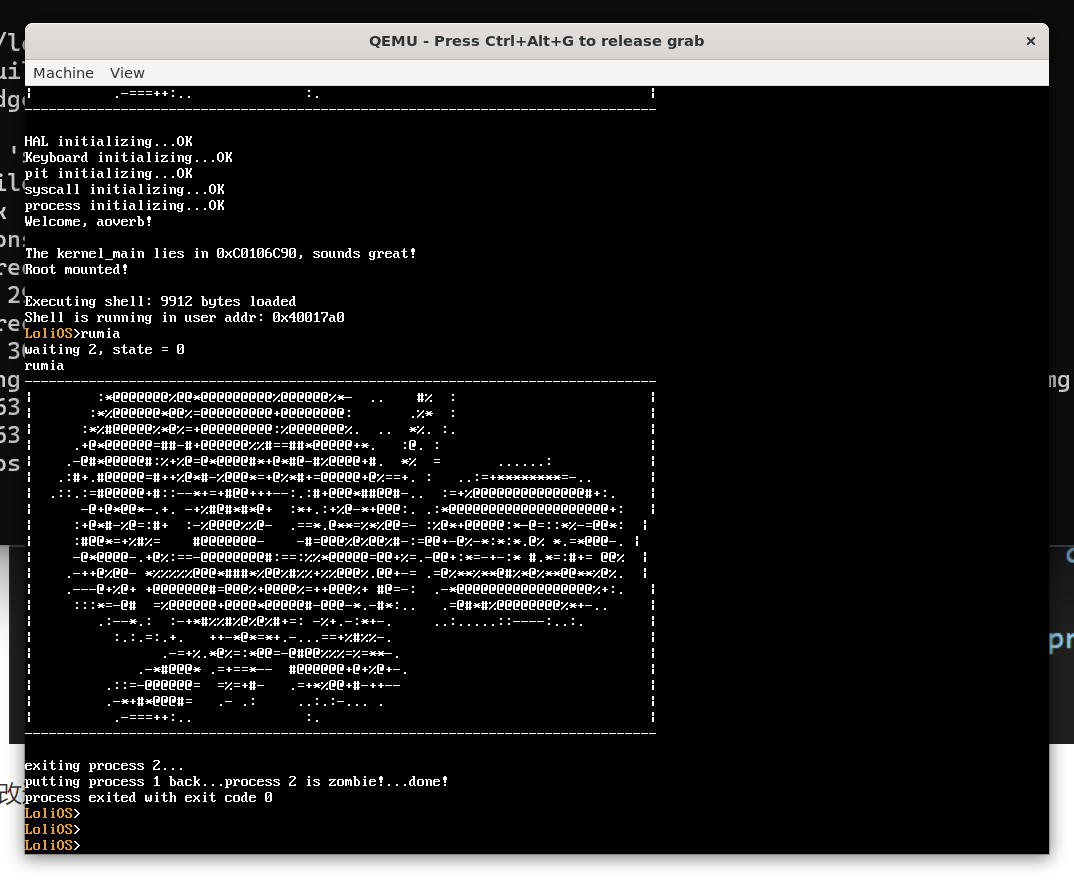Close the QEMU window
This screenshot has width=1074, height=882.
click(x=1030, y=41)
